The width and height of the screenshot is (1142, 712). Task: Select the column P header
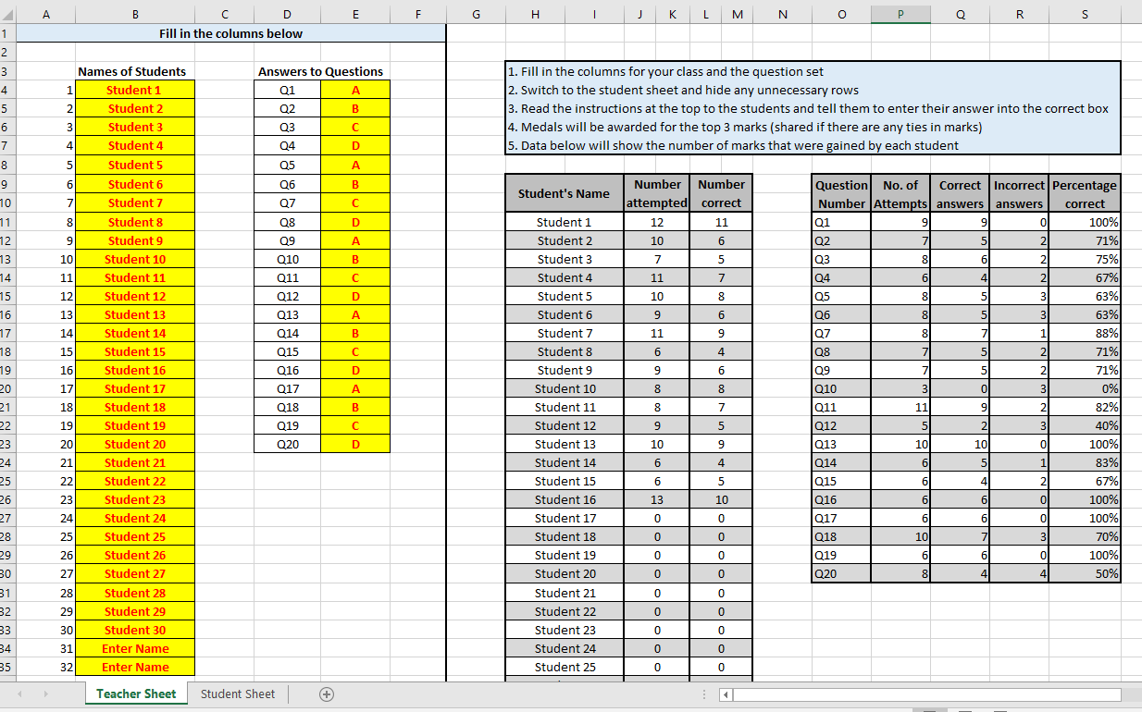point(900,14)
